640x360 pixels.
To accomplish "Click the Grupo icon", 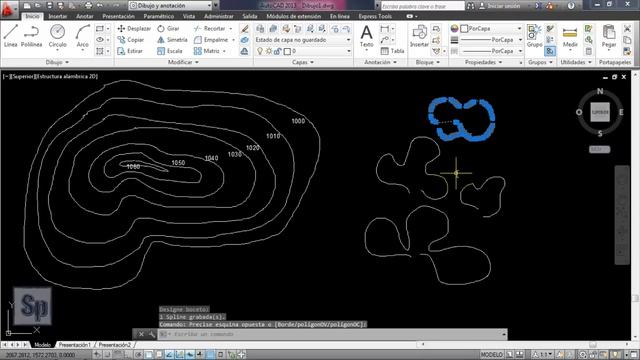I will pos(534,36).
